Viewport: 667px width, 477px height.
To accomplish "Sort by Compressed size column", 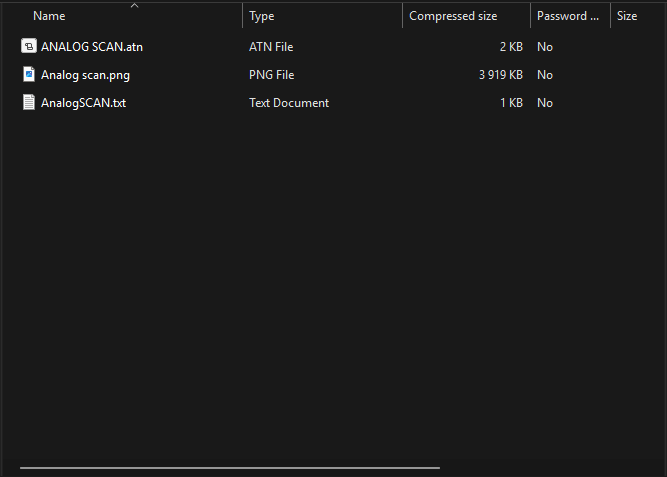I will (x=453, y=16).
